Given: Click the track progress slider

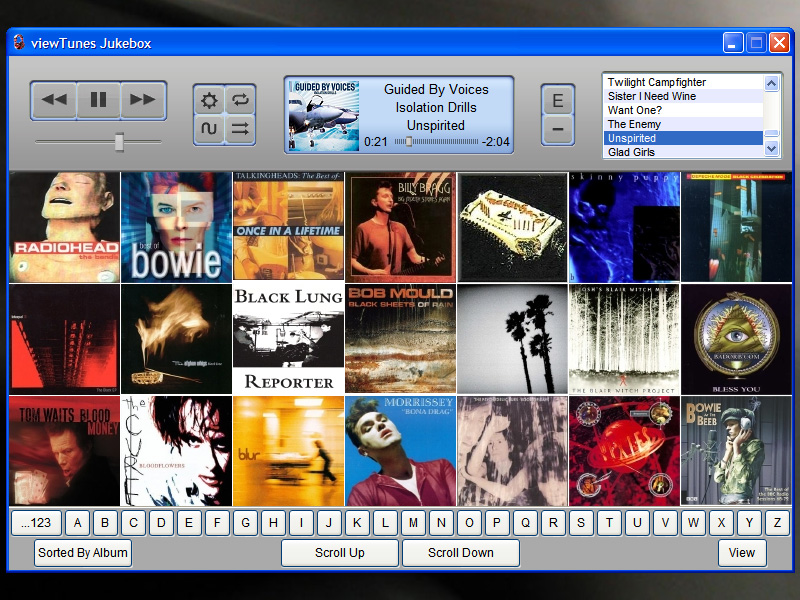Looking at the screenshot, I should 436,142.
